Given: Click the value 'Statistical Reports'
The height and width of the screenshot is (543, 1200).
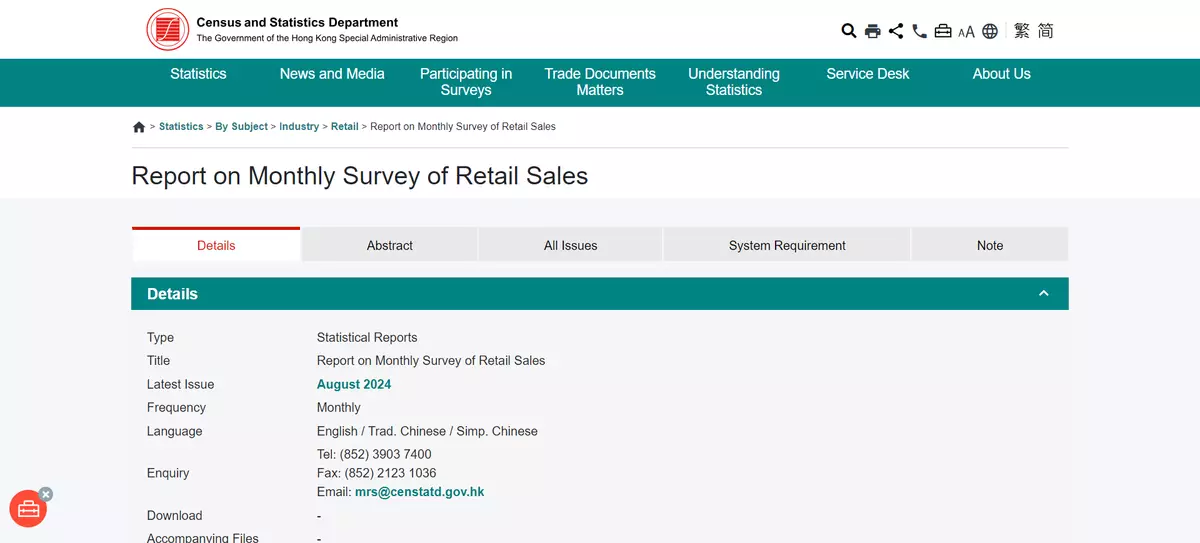Looking at the screenshot, I should [367, 337].
